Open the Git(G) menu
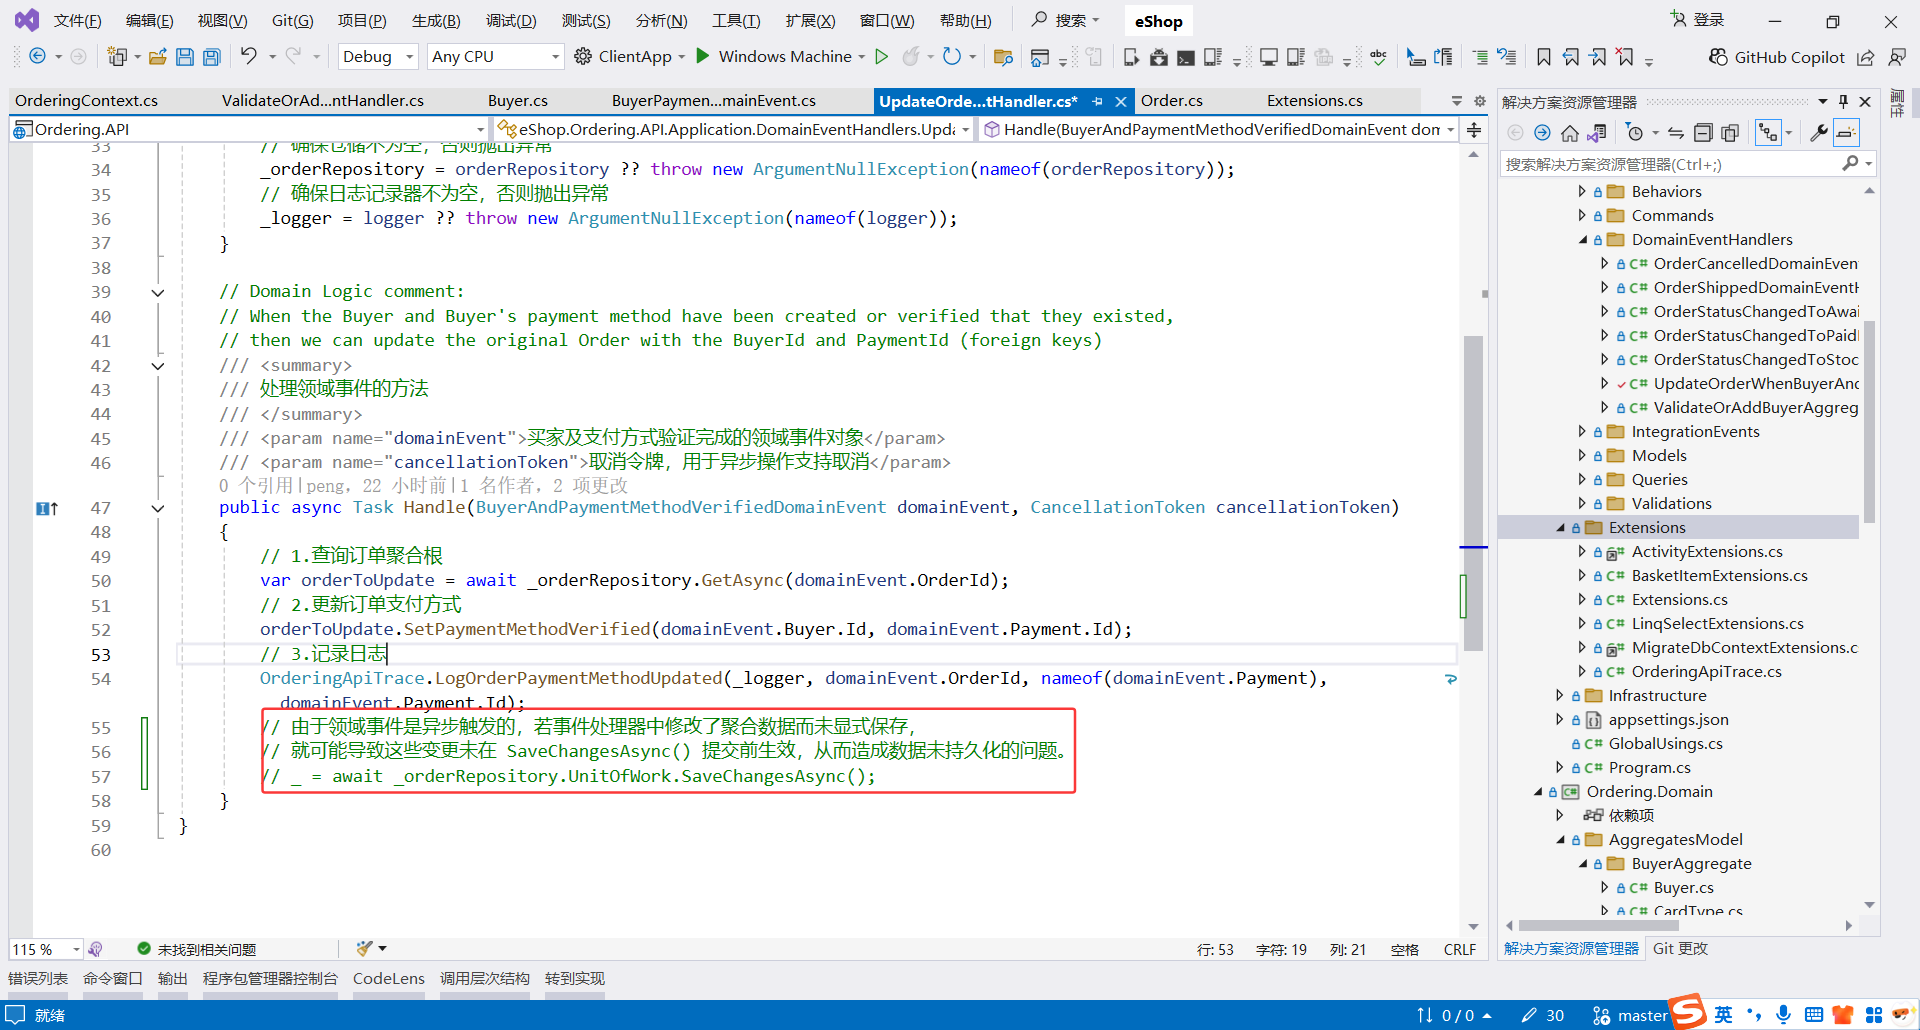This screenshot has width=1920, height=1030. click(292, 20)
